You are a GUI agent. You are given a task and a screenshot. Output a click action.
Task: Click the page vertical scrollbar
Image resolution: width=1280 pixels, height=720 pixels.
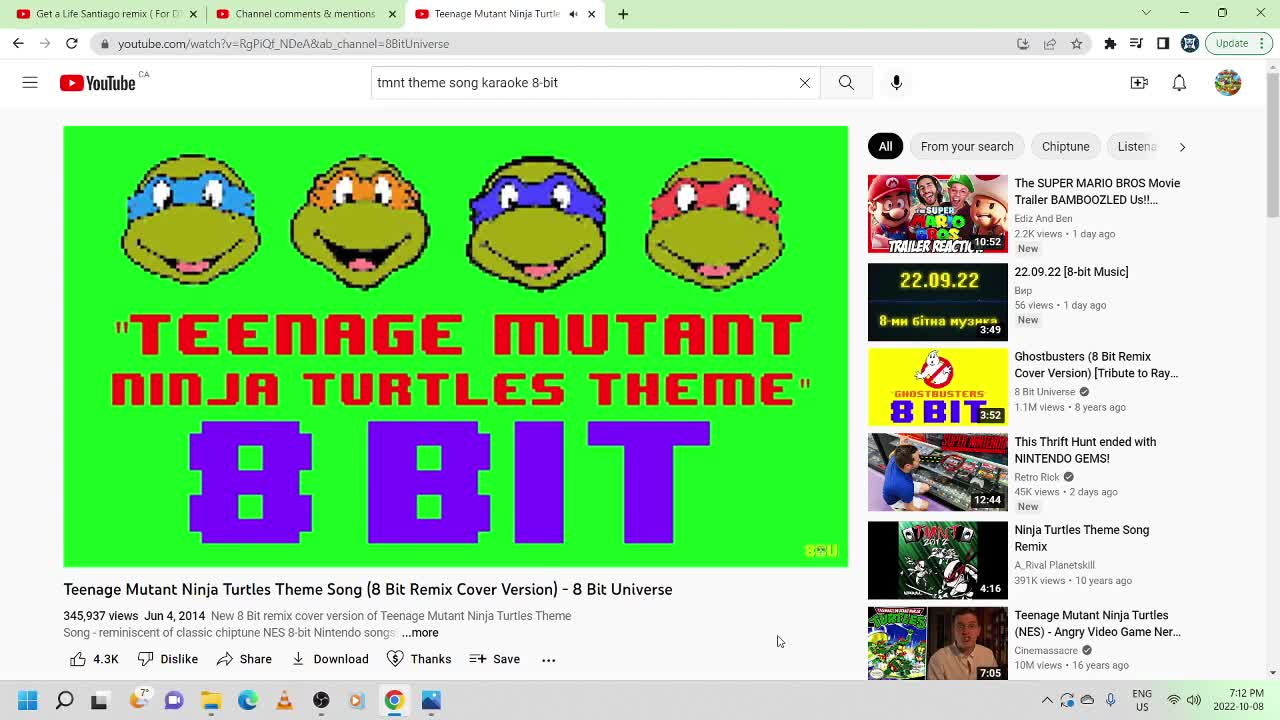tap(1272, 145)
